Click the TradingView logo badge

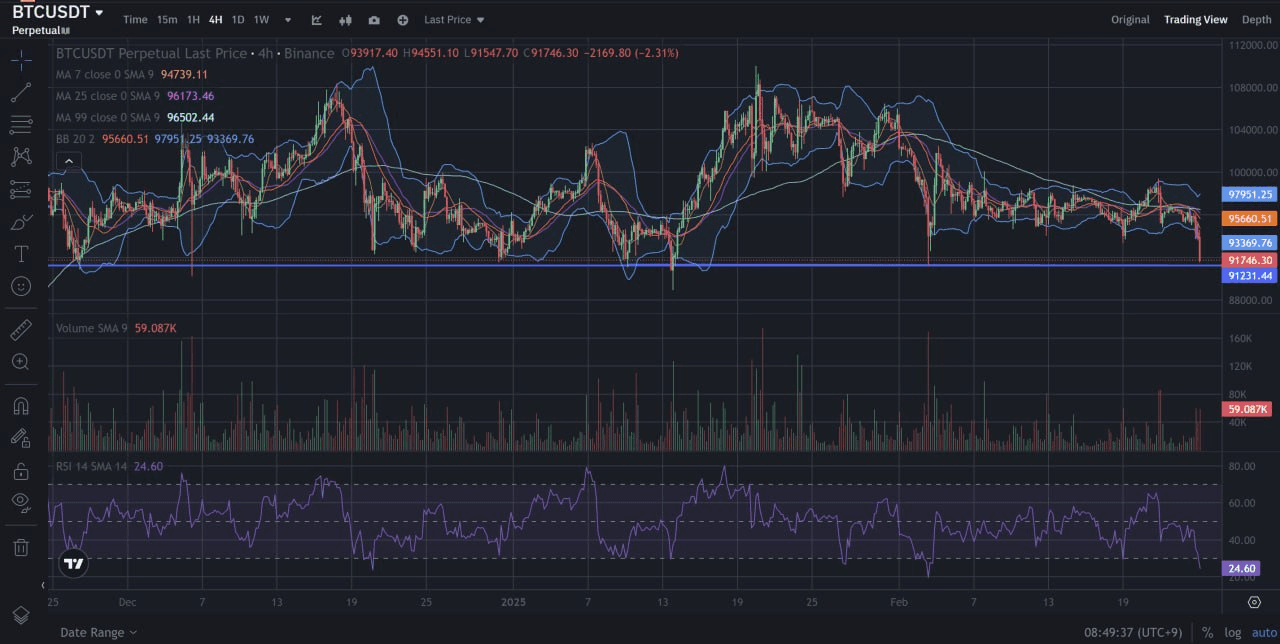74,563
